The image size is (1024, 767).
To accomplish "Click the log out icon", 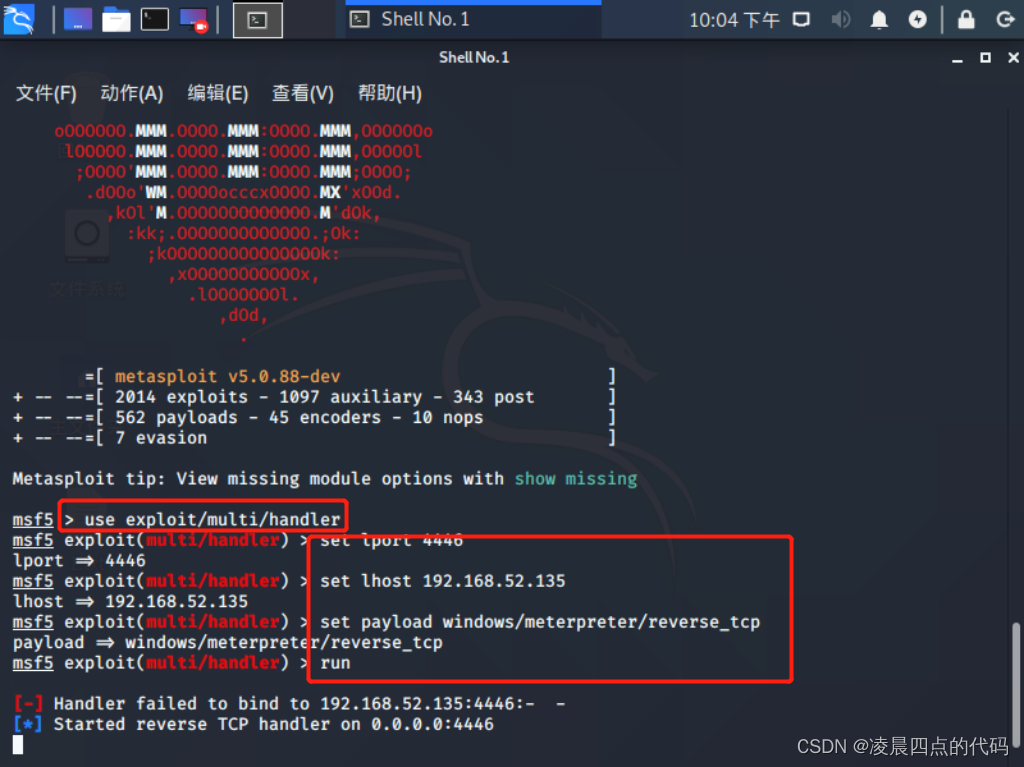I will 1005,20.
